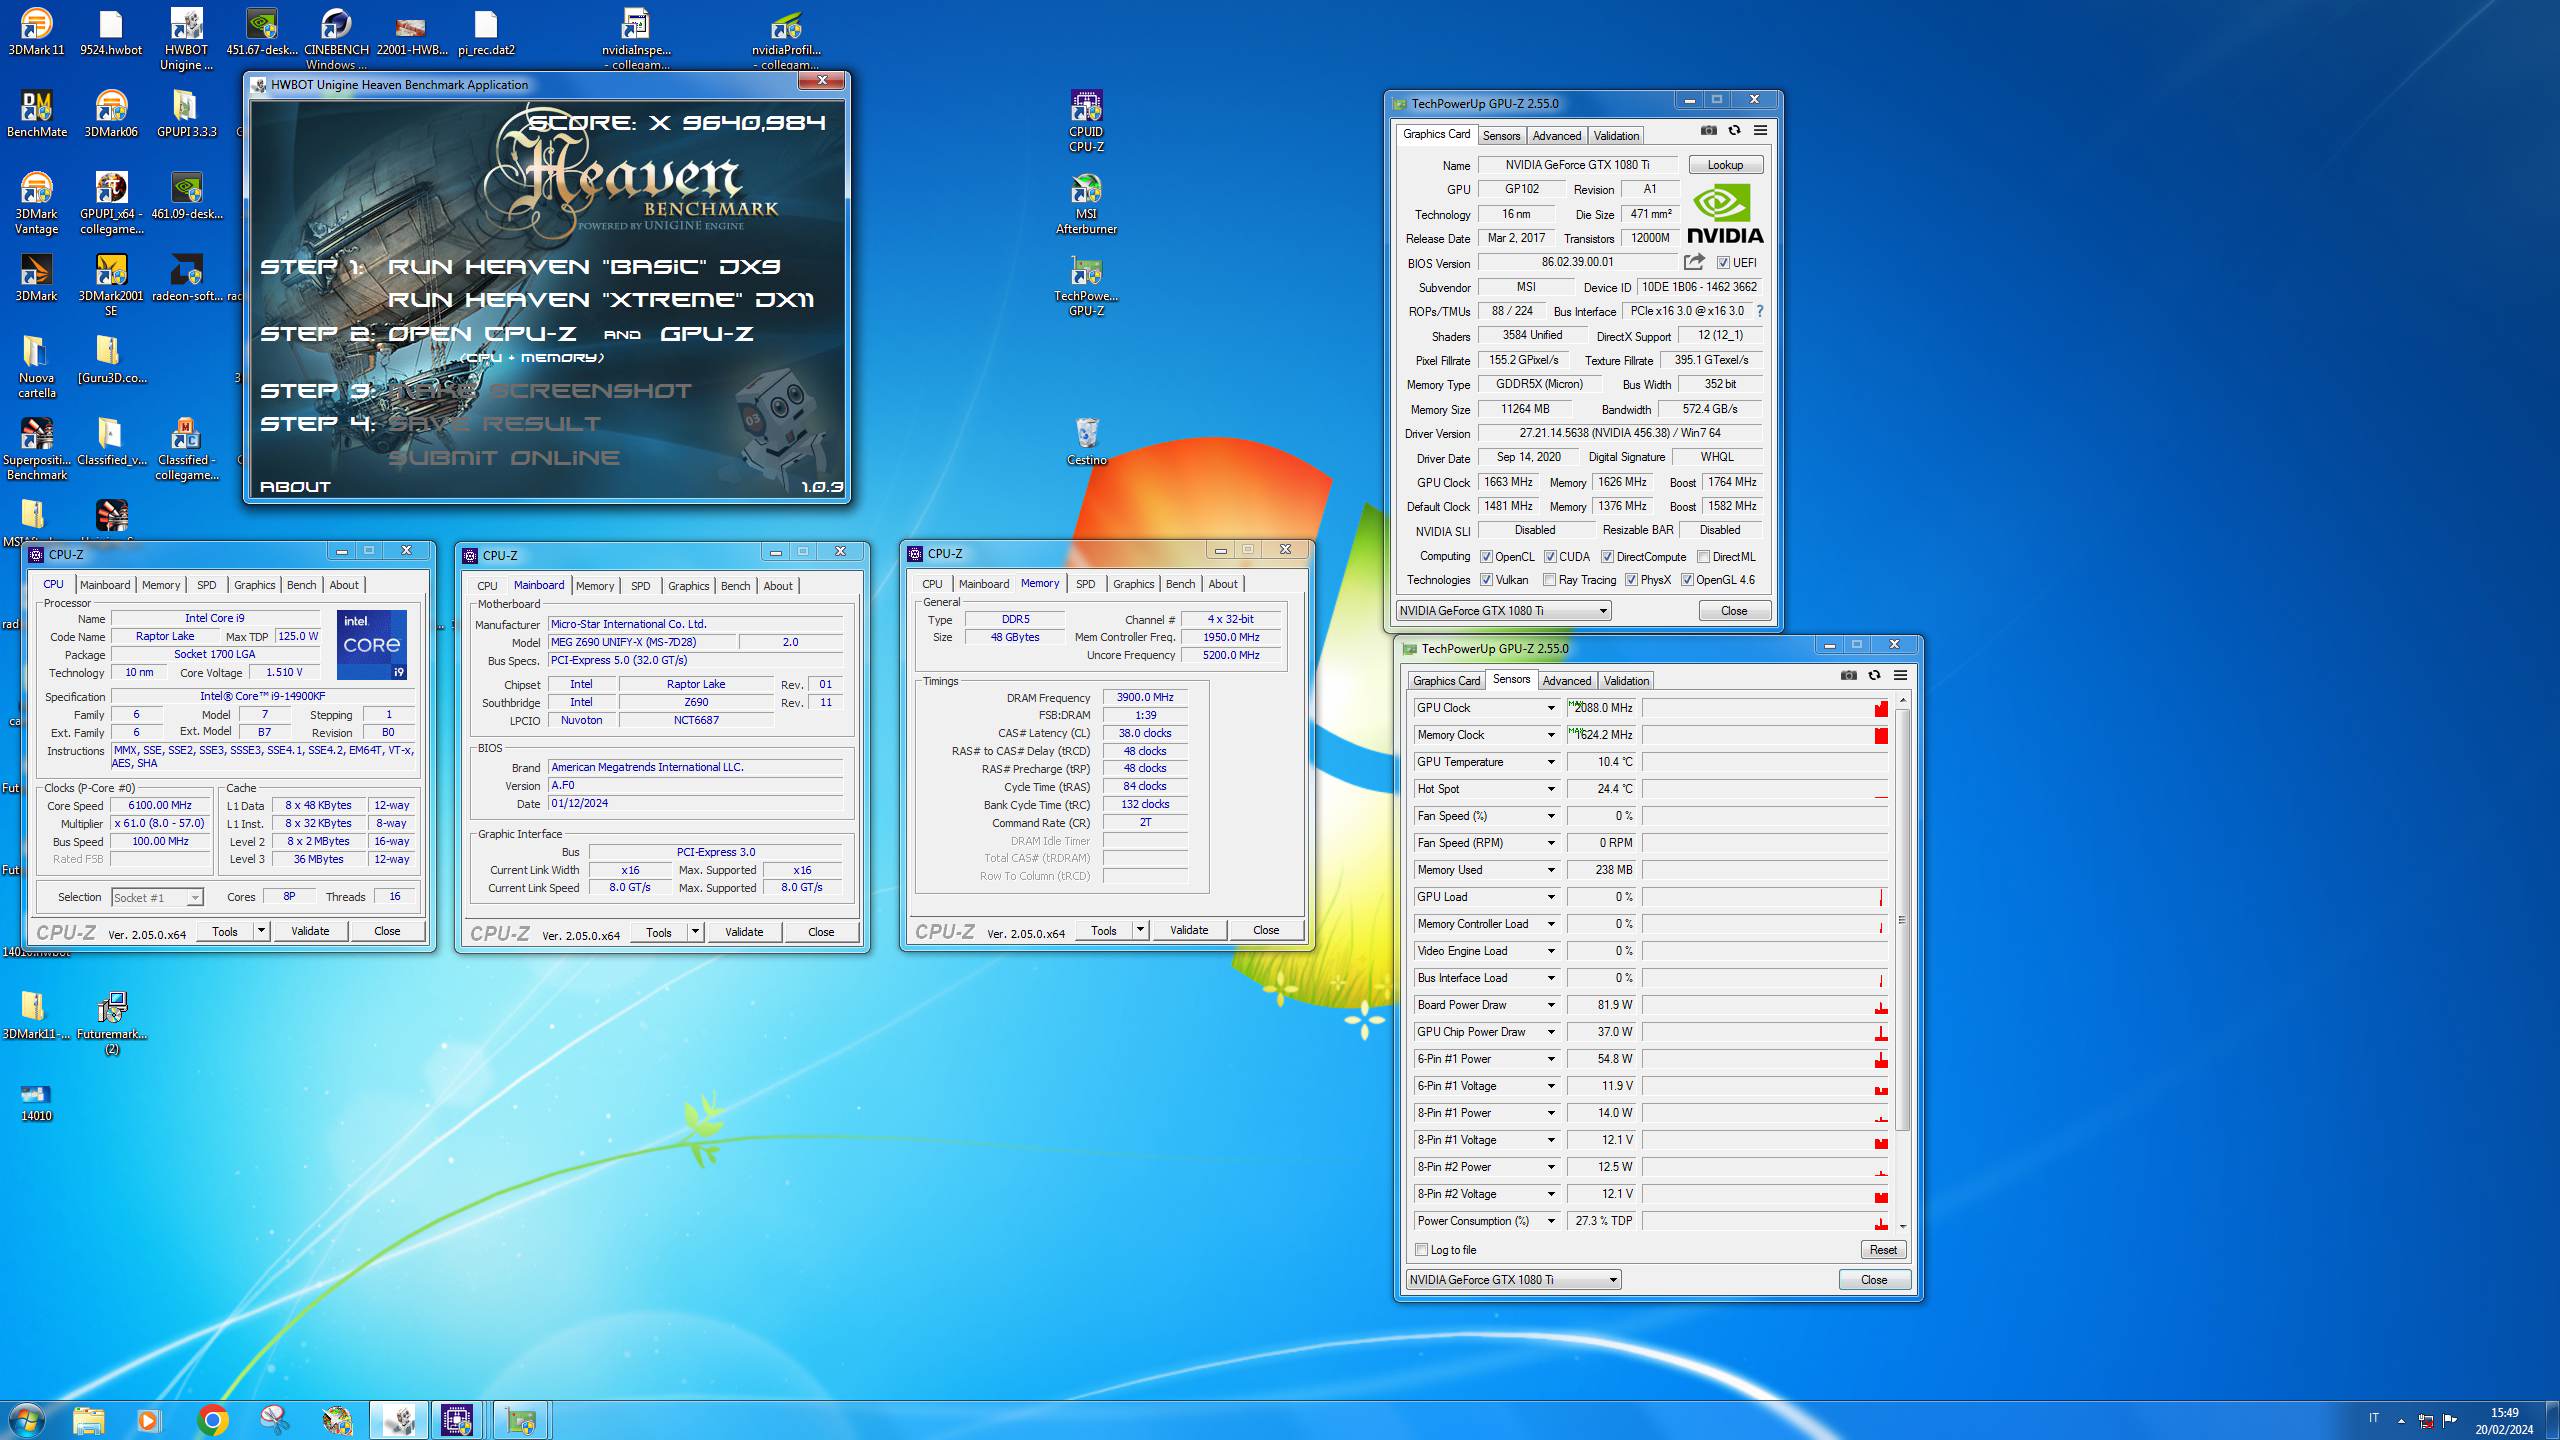Open the CINEBENCH Windows desktop icon
The height and width of the screenshot is (1440, 2560).
point(336,39)
